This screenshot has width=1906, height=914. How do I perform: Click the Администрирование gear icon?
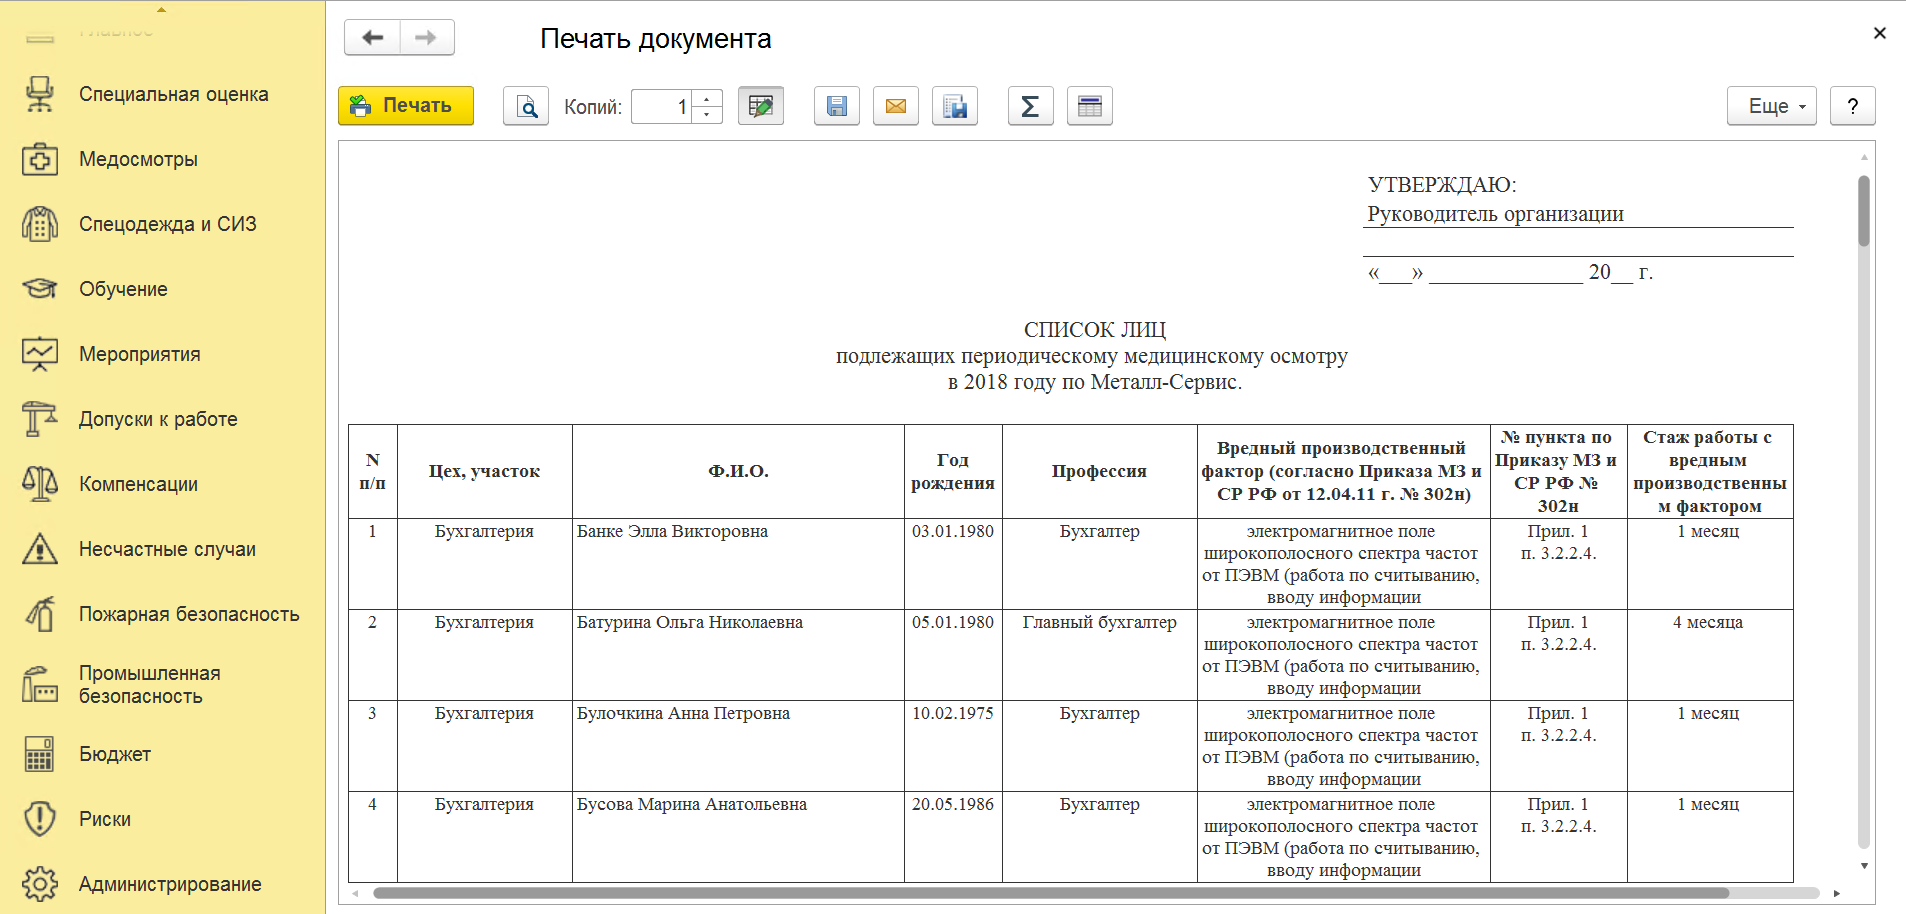[x=40, y=884]
